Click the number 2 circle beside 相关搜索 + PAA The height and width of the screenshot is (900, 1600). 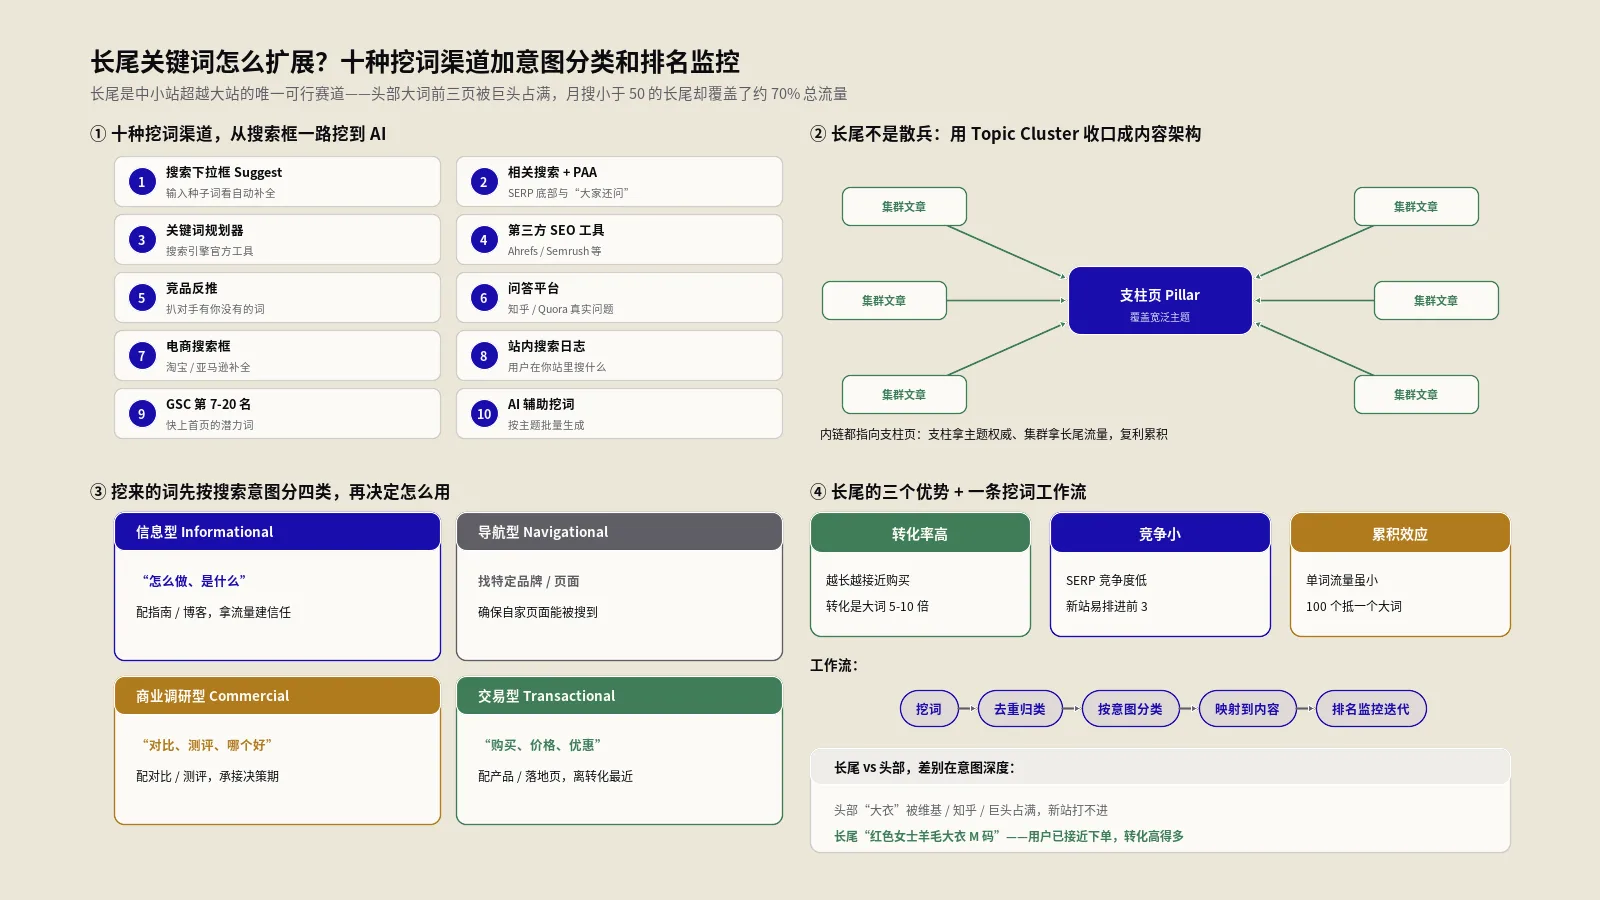pyautogui.click(x=484, y=182)
